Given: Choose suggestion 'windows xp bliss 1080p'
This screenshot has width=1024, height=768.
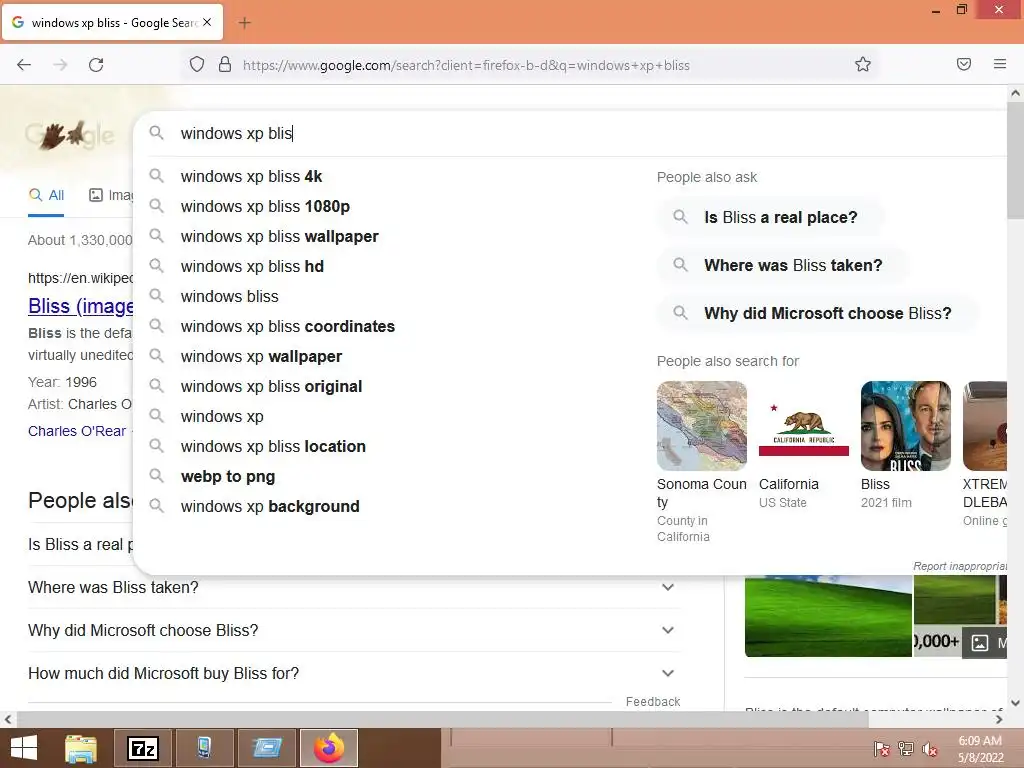Looking at the screenshot, I should coord(265,206).
